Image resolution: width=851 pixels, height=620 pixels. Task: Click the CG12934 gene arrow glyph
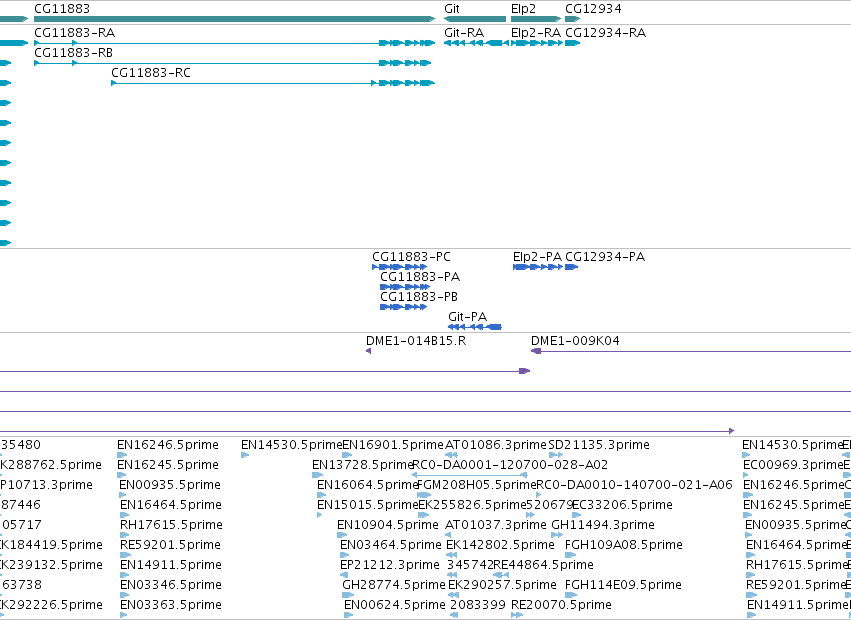[x=573, y=19]
